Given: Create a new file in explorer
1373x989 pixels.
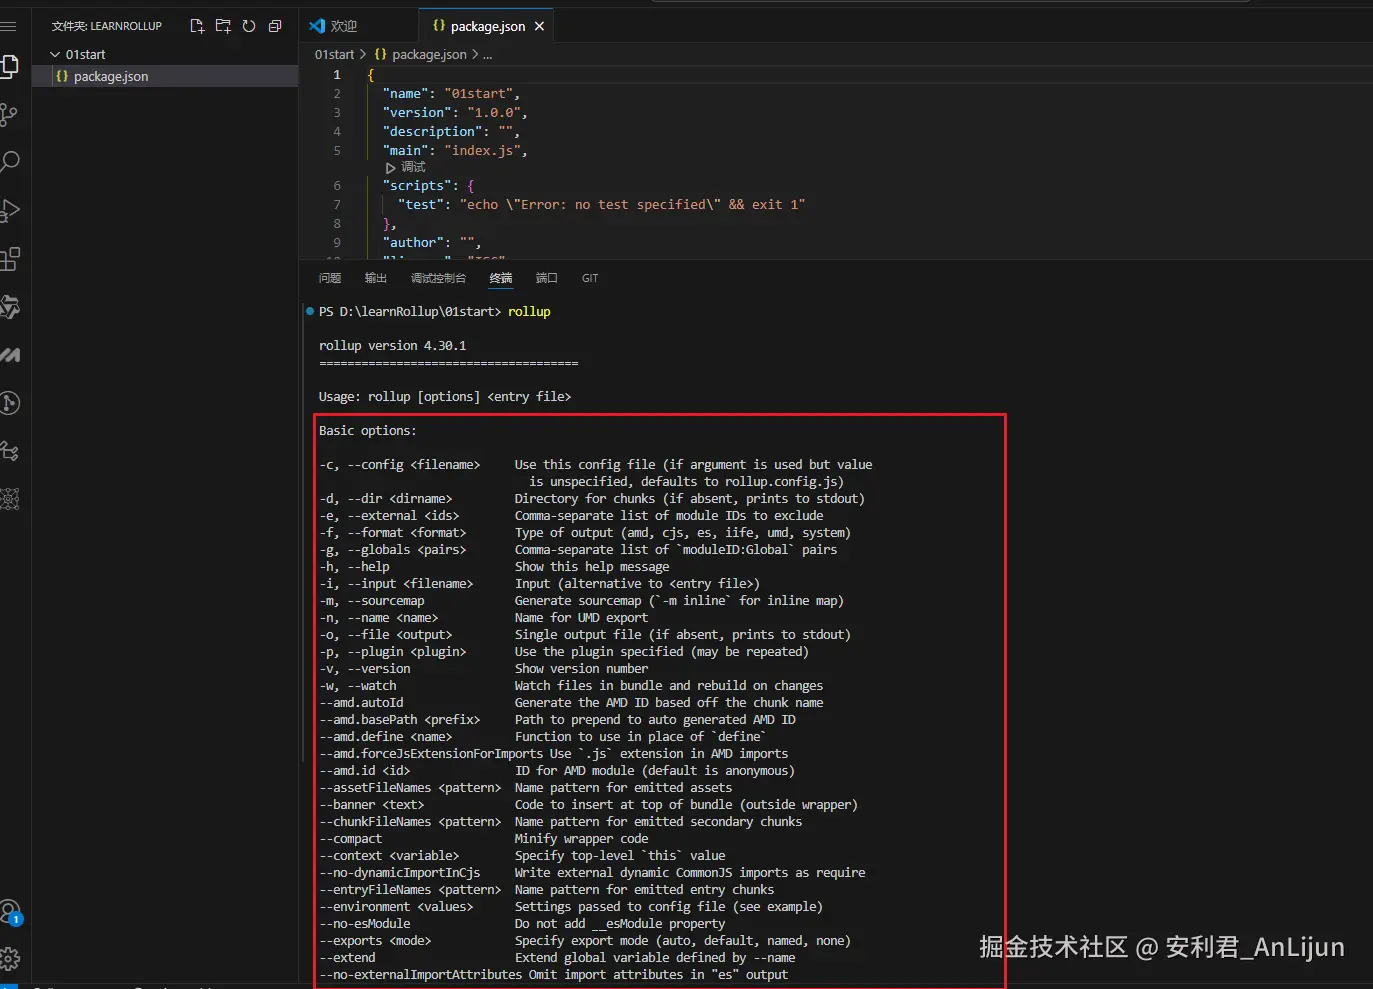Looking at the screenshot, I should tap(197, 26).
